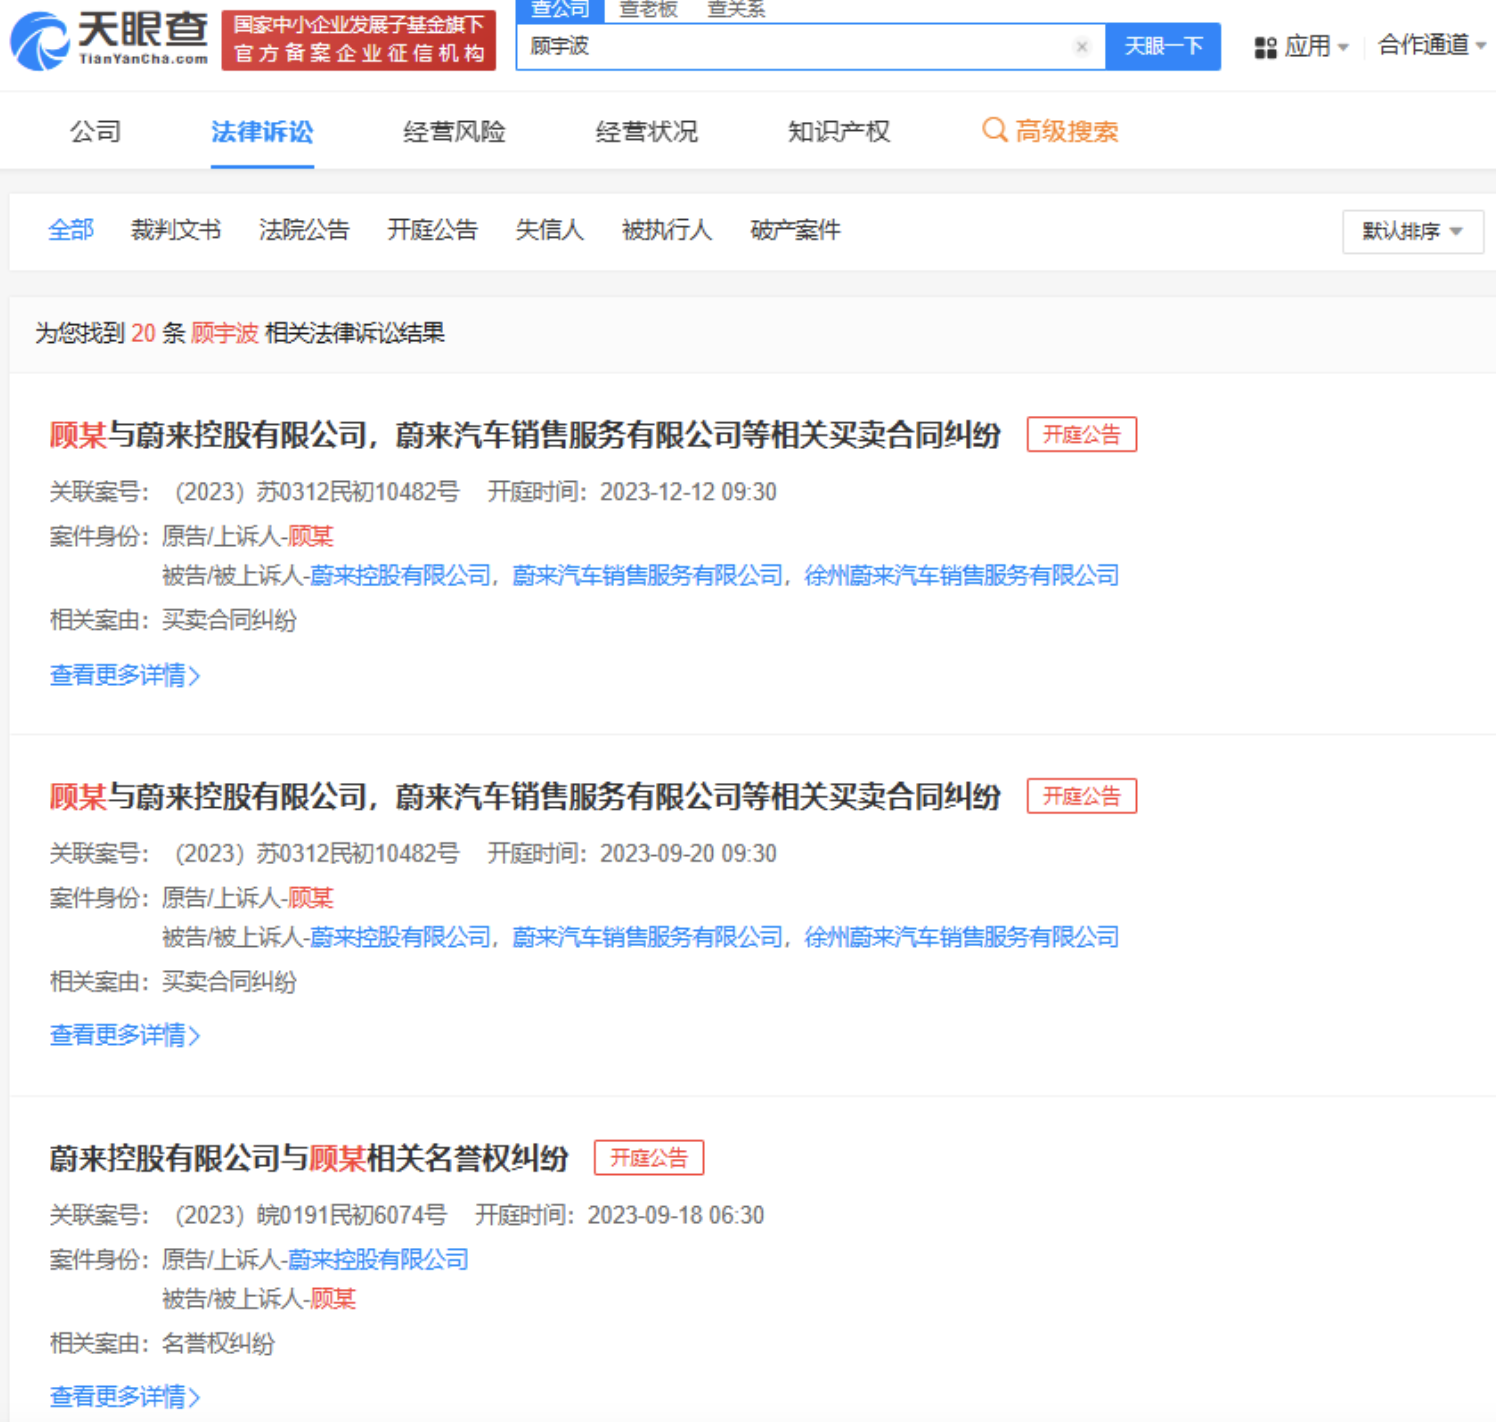Select the 知识产权 tab
The width and height of the screenshot is (1496, 1422).
[x=838, y=131]
